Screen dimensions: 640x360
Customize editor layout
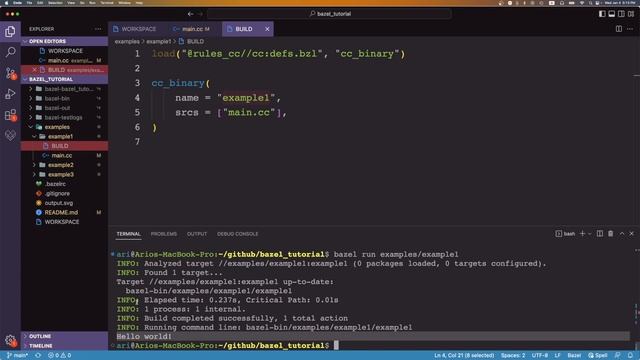coord(631,14)
